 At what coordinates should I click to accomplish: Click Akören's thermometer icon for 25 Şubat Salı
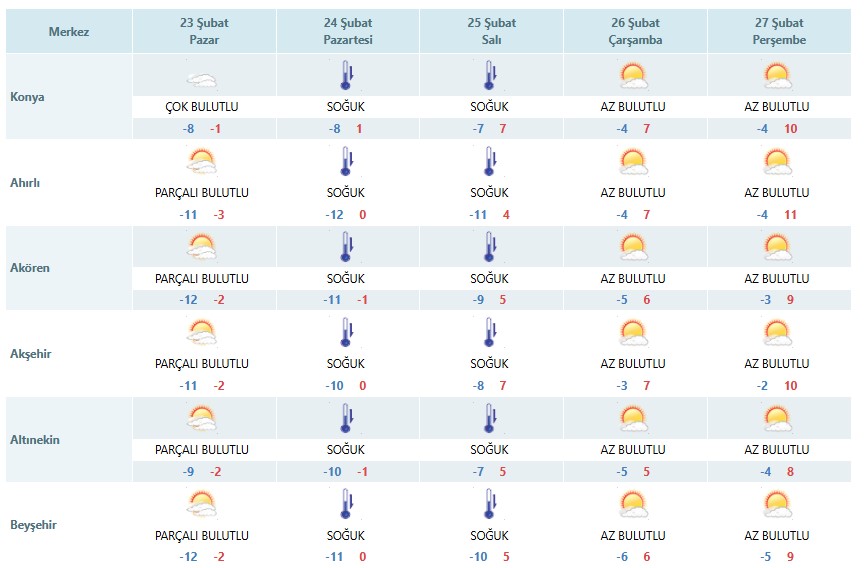tap(490, 247)
